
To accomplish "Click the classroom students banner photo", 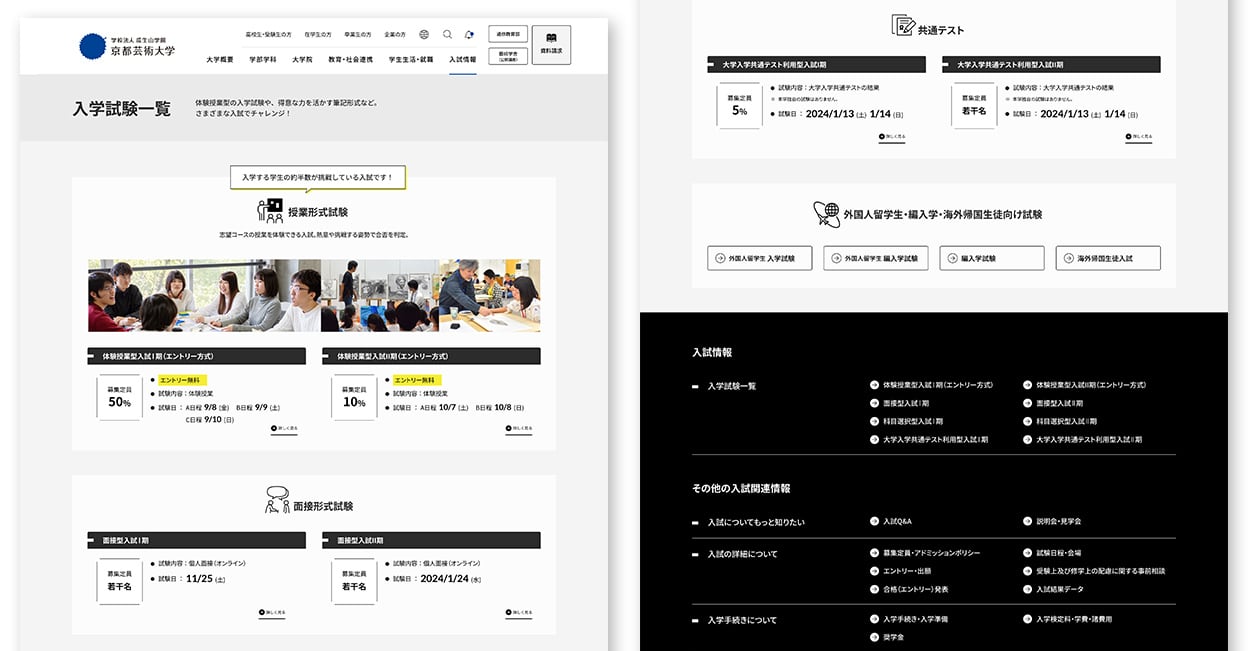I will (x=314, y=295).
